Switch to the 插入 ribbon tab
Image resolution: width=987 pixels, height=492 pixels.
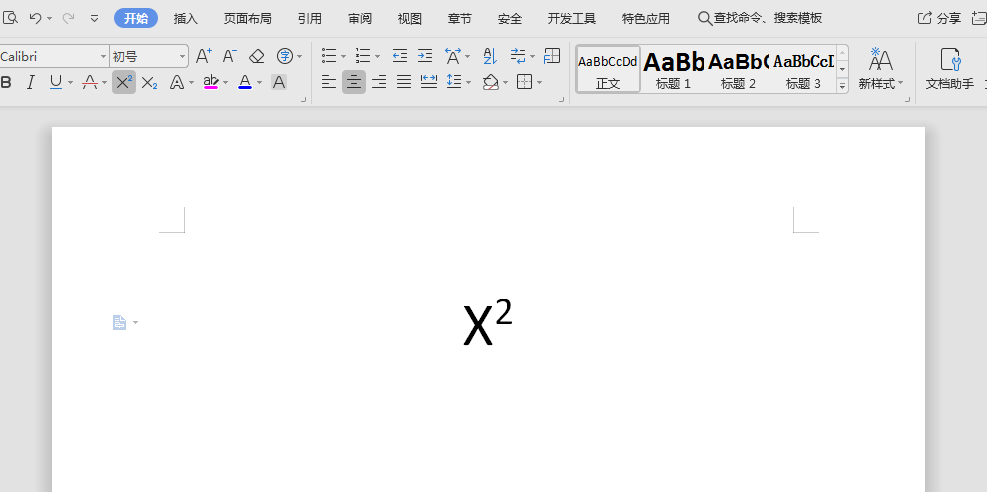[x=186, y=18]
